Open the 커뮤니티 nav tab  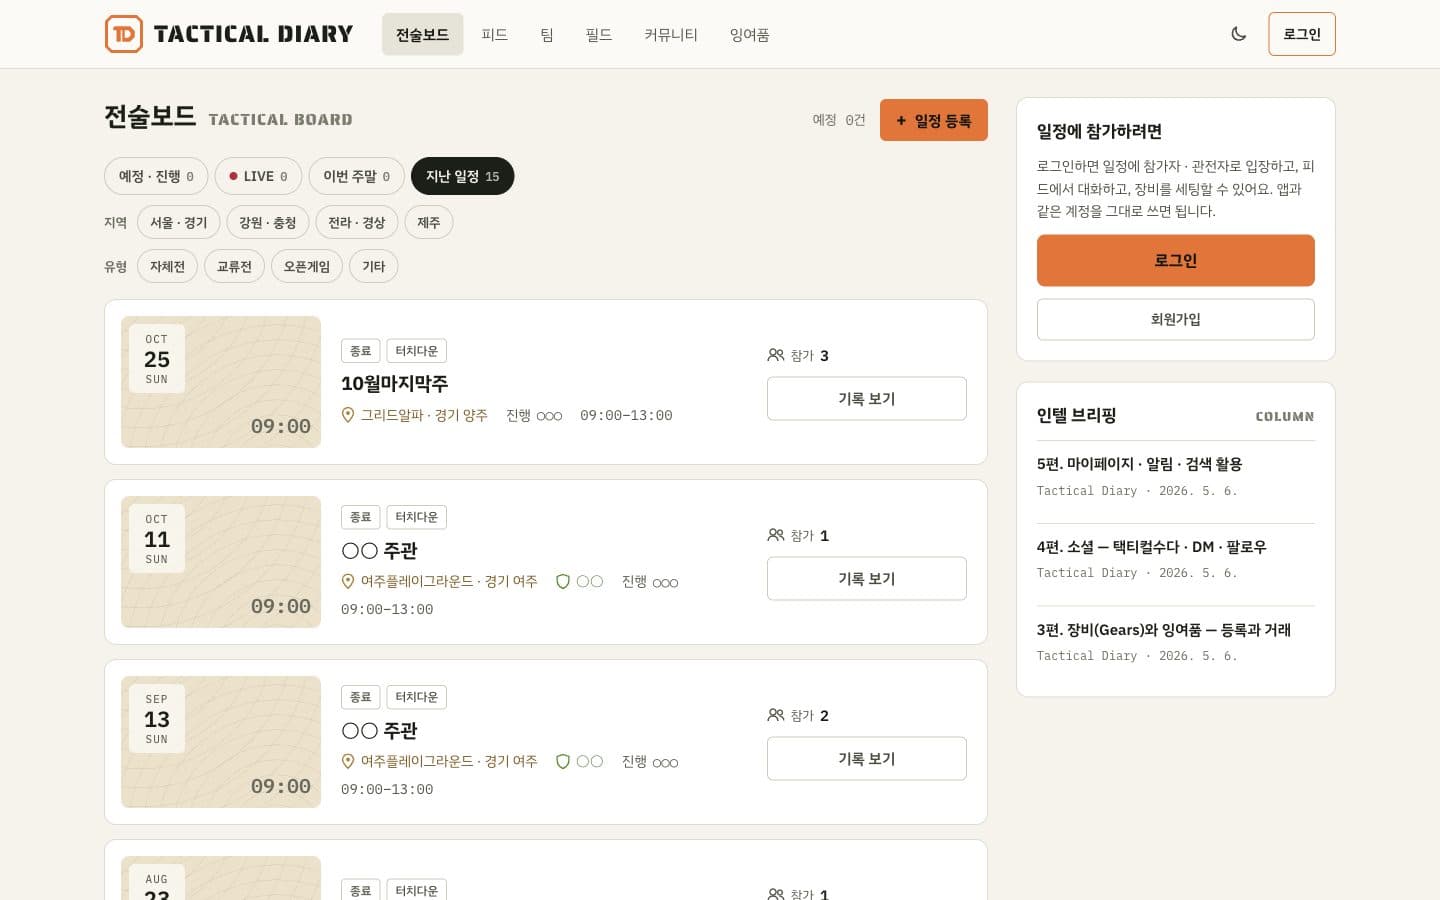tap(670, 34)
